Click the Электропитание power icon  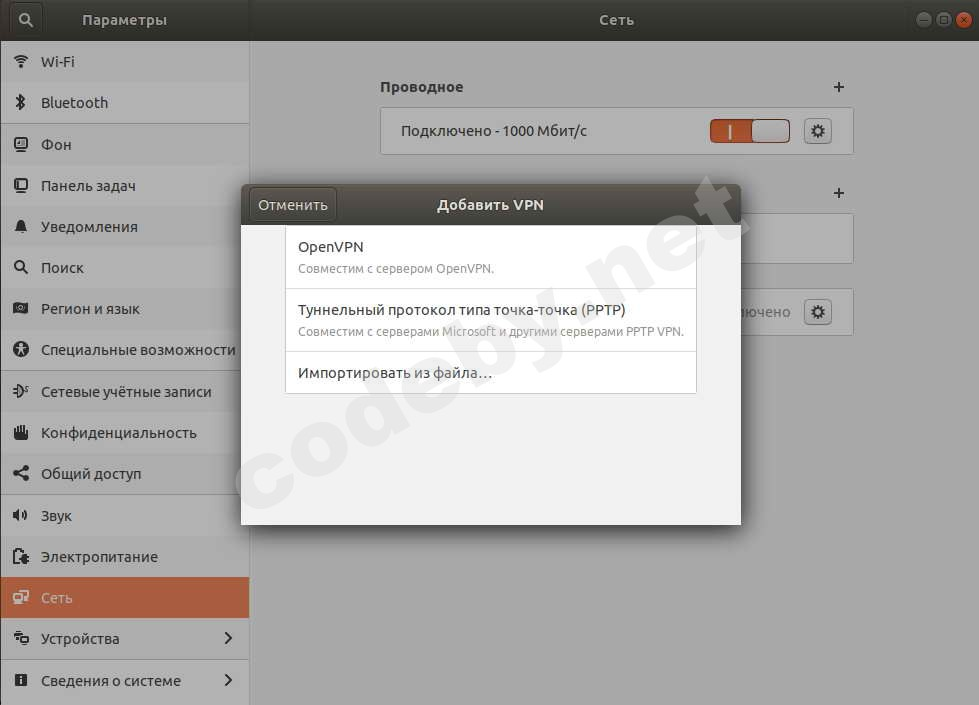tap(21, 556)
